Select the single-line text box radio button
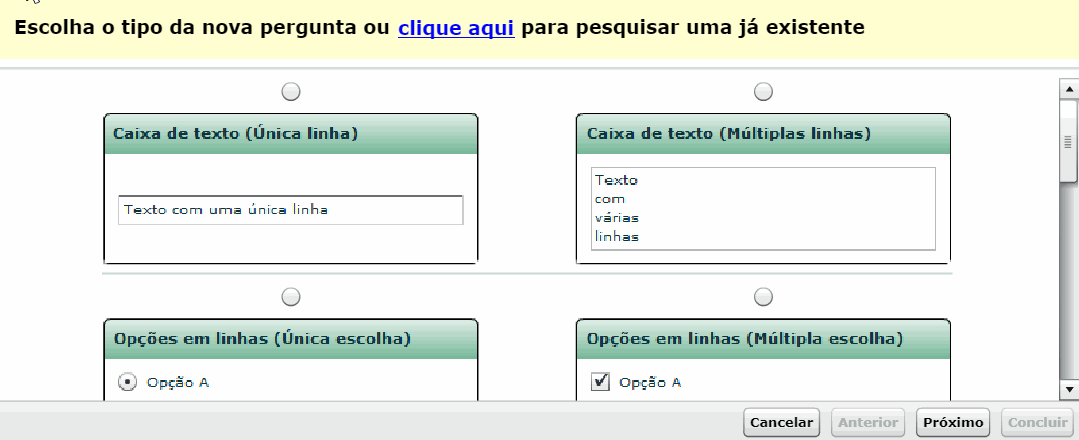 click(x=291, y=92)
